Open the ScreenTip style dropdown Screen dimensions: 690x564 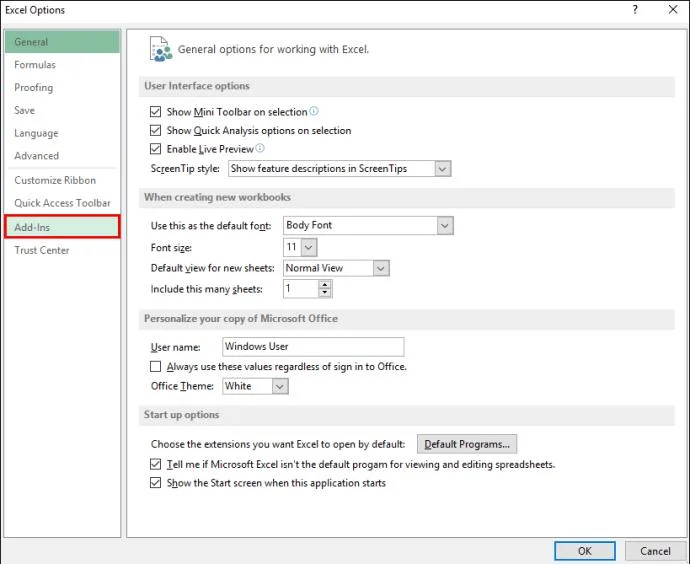click(x=443, y=168)
